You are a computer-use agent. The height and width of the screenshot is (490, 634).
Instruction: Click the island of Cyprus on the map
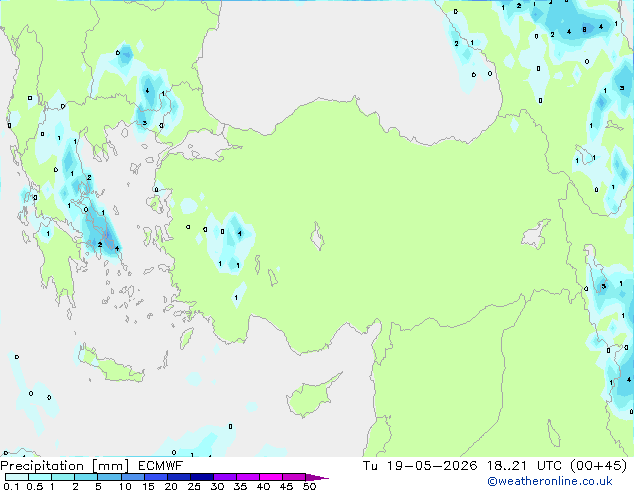pos(311,397)
